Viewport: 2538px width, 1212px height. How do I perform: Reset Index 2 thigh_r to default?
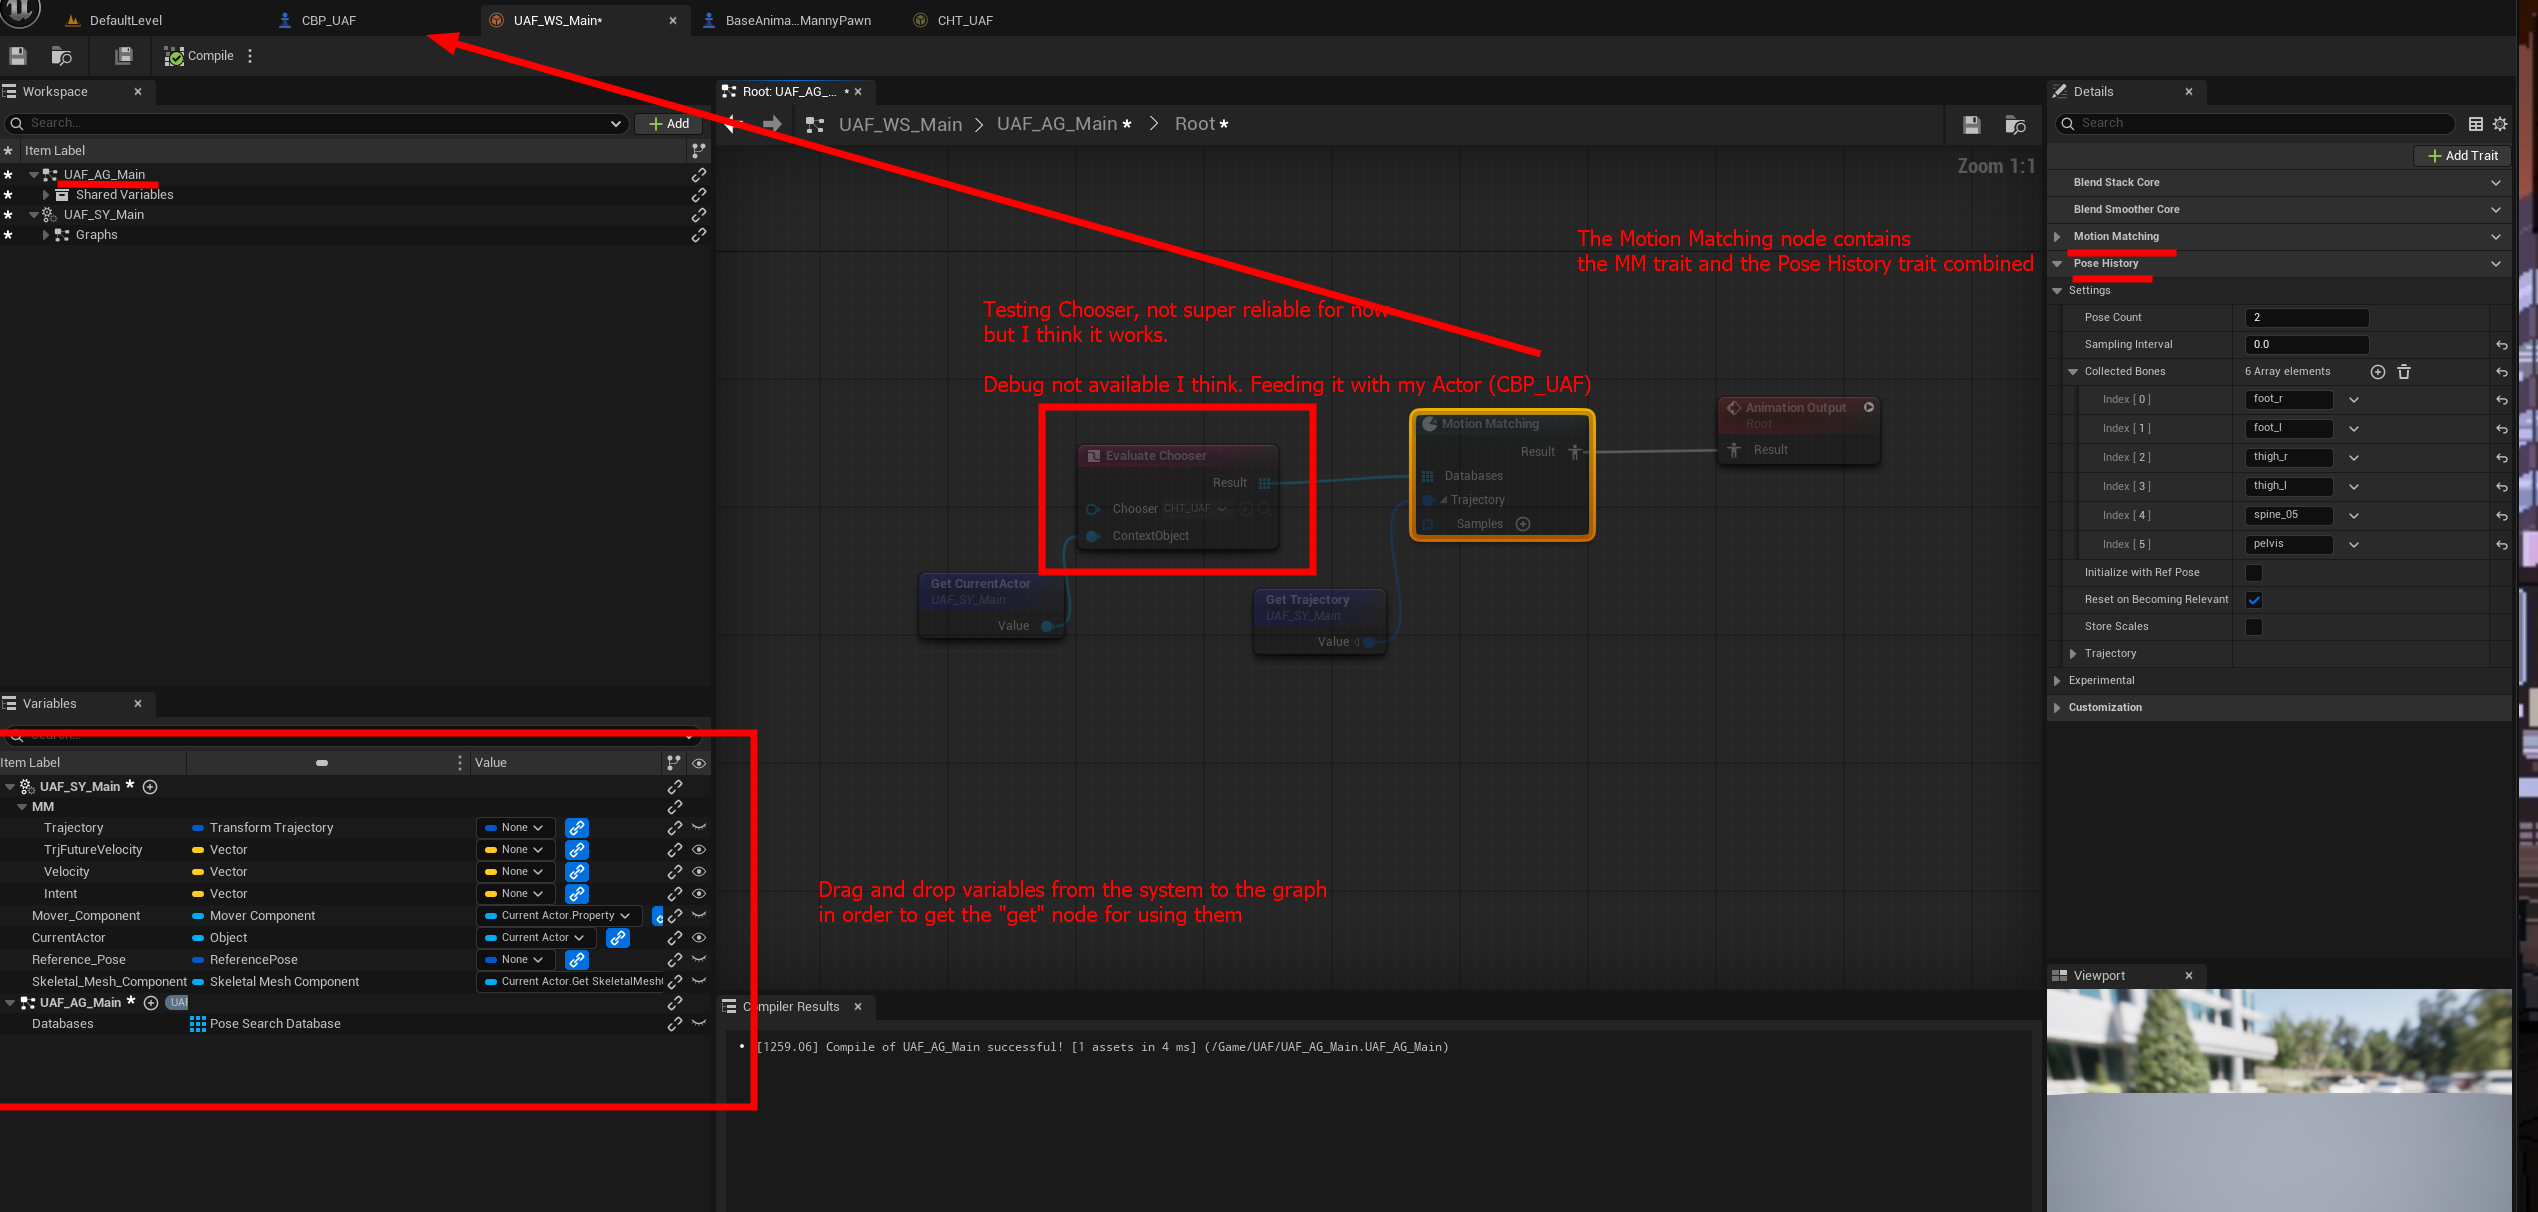click(2501, 458)
